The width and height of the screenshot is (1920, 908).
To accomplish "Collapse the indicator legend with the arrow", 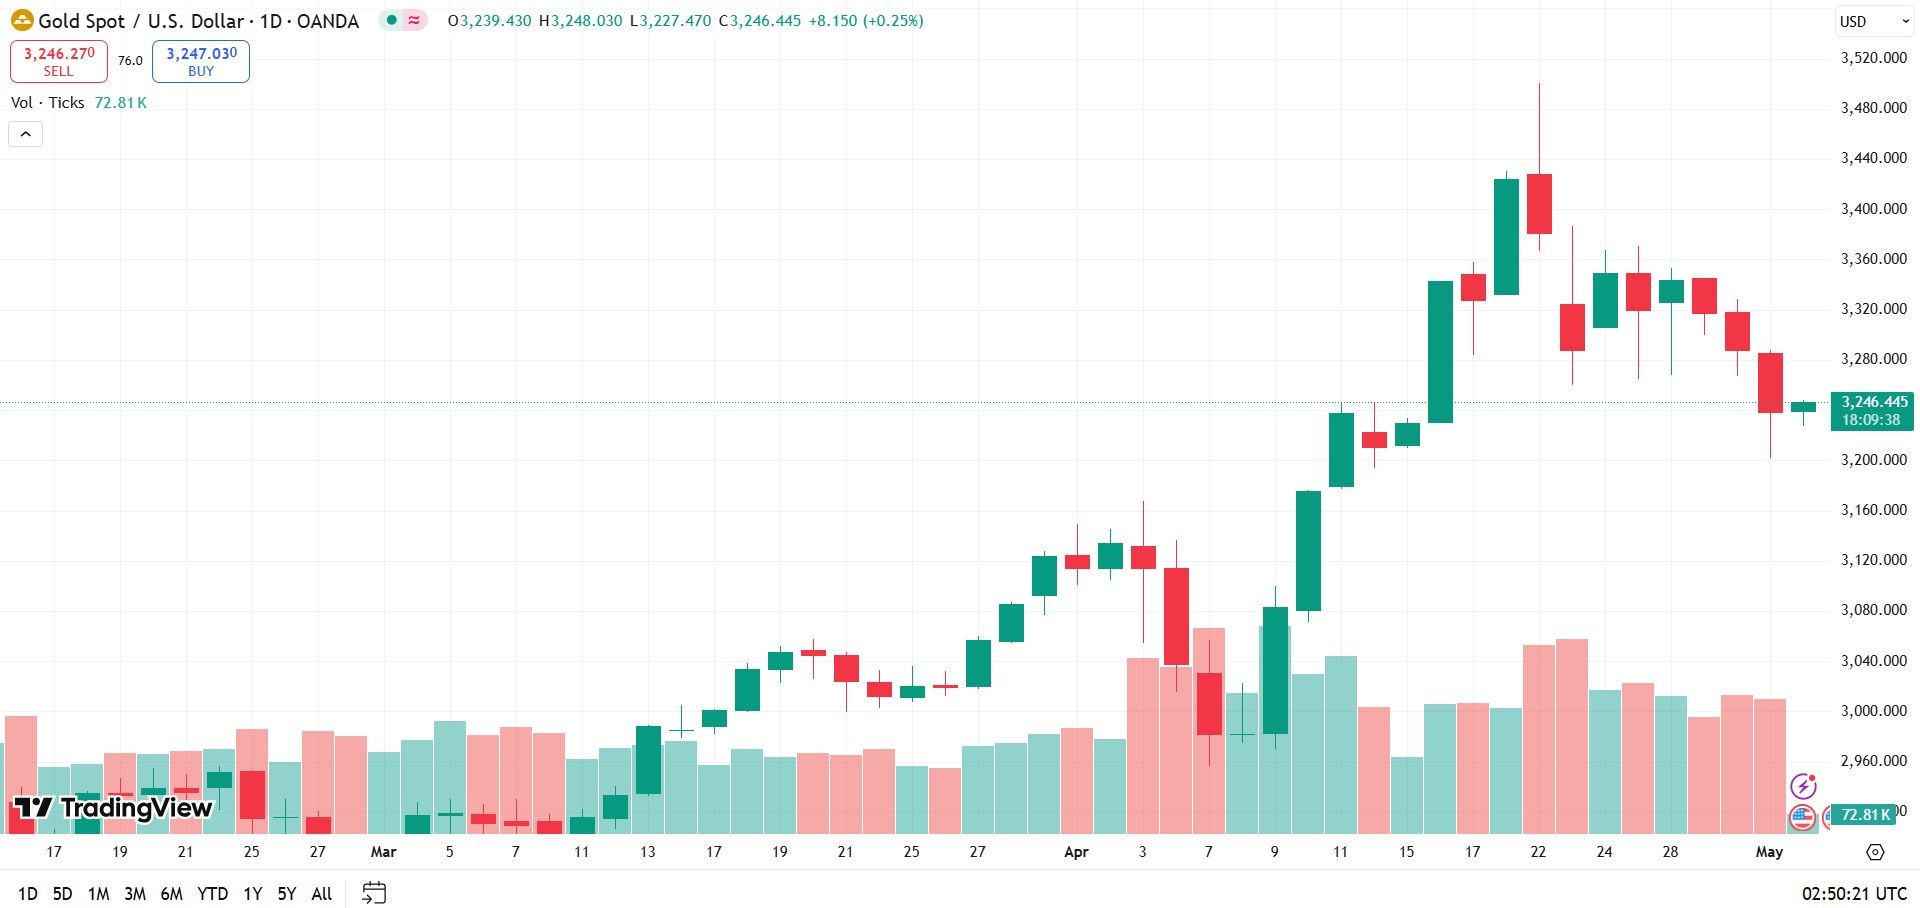I will [x=26, y=134].
